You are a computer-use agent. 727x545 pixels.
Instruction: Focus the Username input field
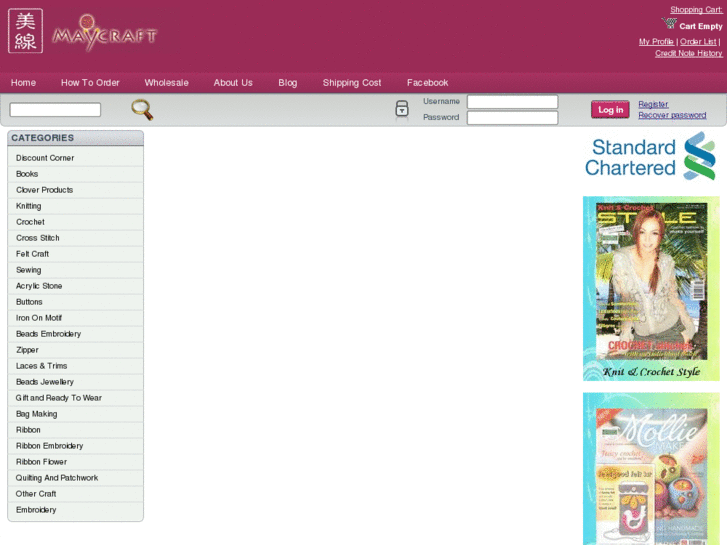tap(512, 102)
